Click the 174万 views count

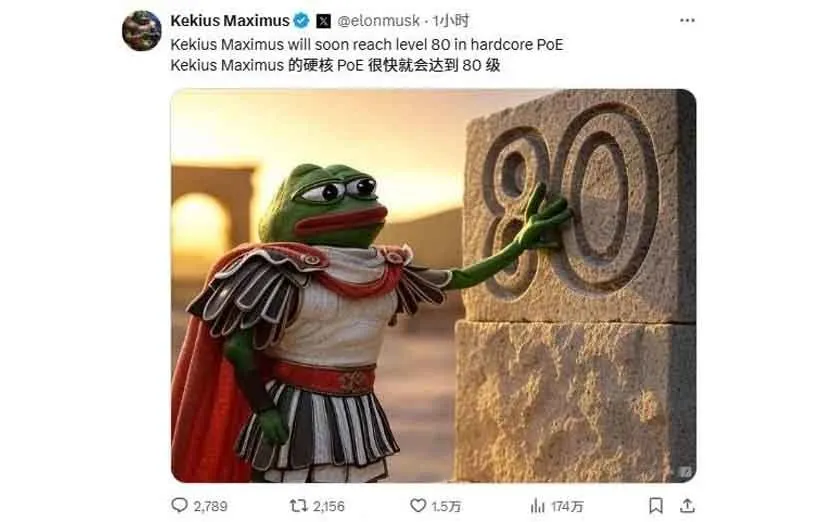[567, 506]
